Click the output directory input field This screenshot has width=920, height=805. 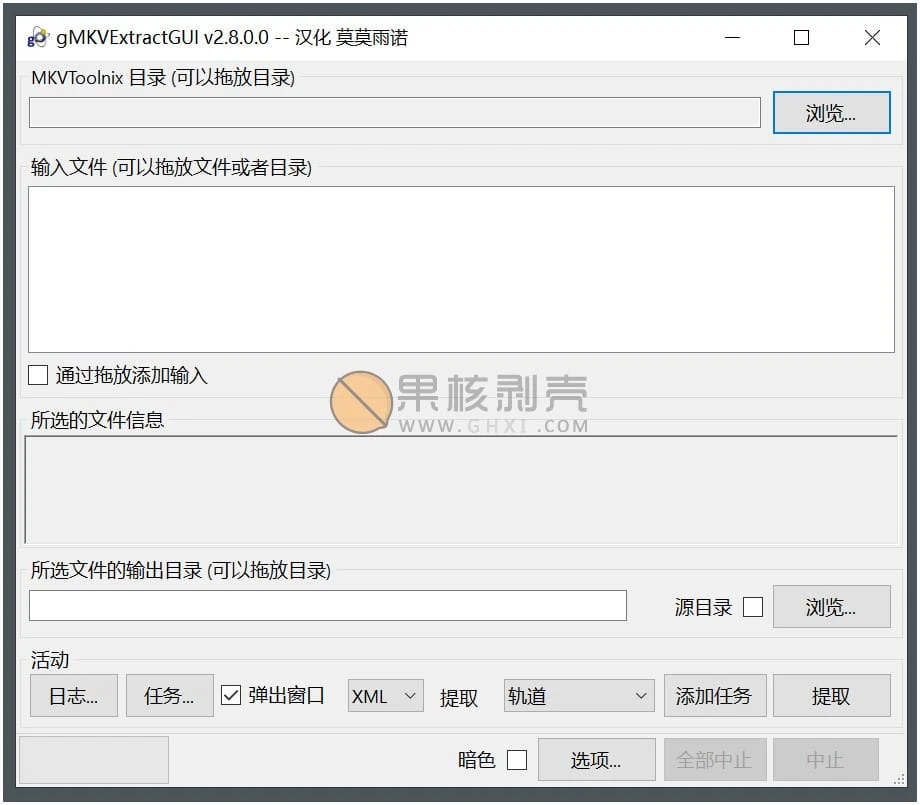(327, 606)
